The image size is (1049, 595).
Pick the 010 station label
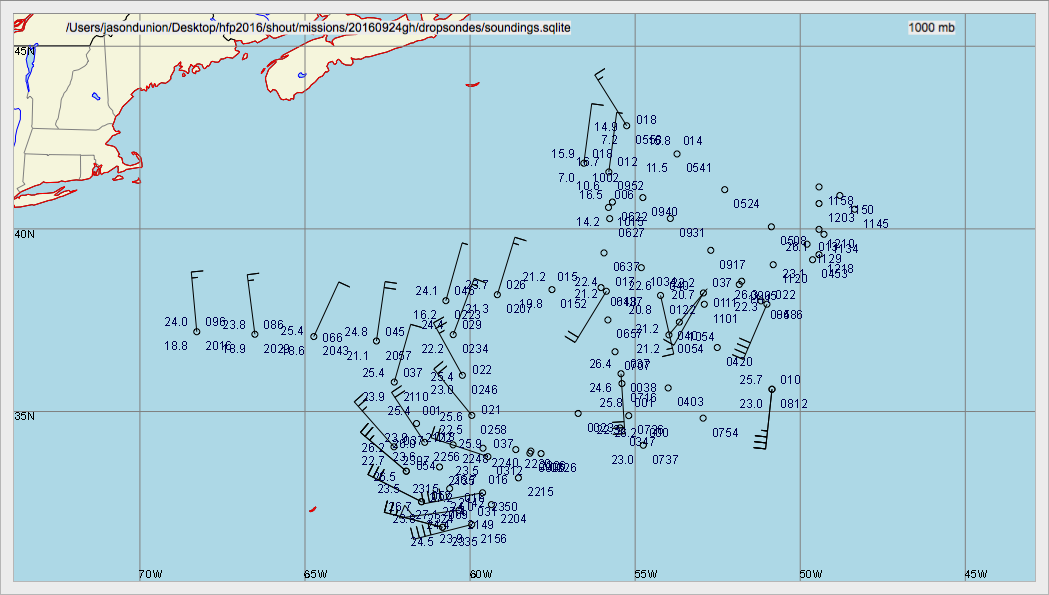[x=790, y=379]
